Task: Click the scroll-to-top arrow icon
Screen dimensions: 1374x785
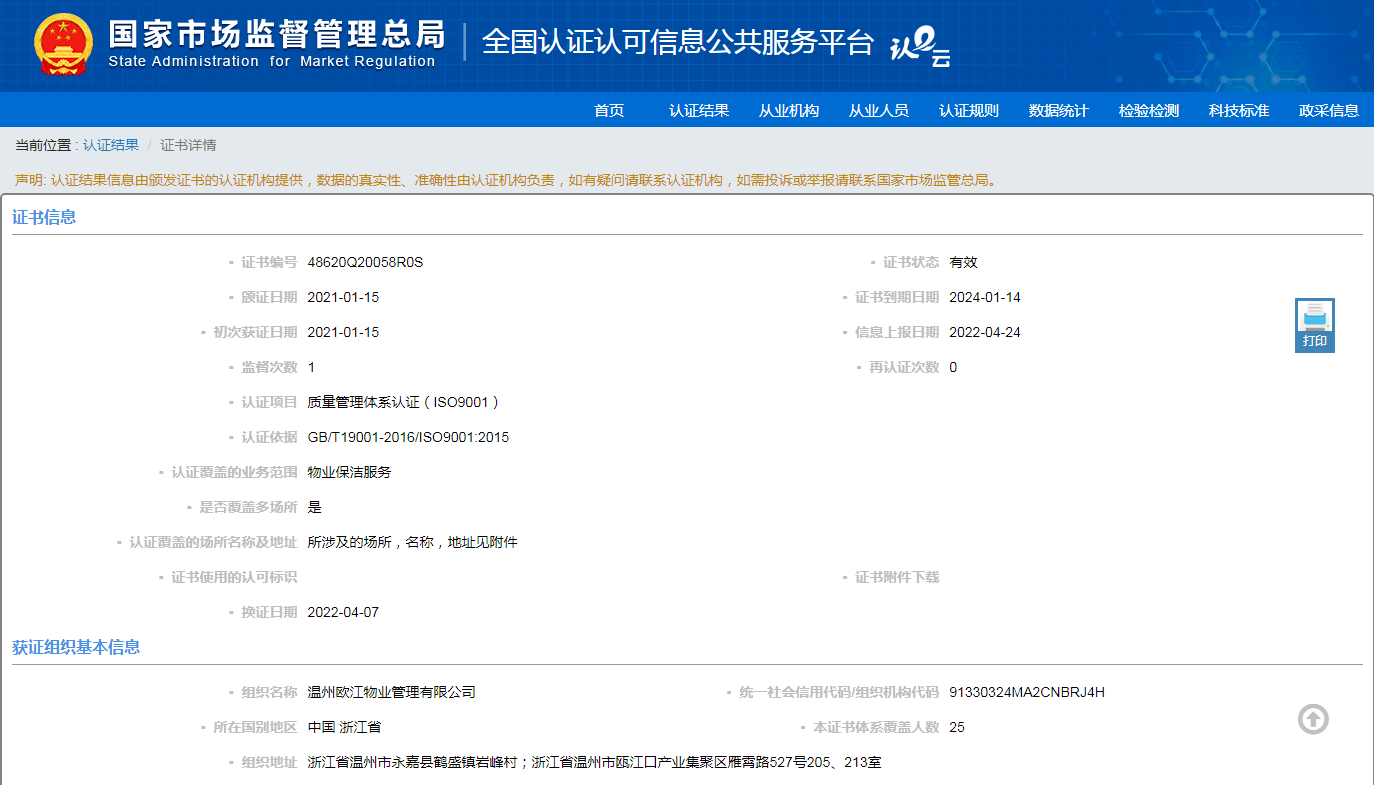Action: [x=1313, y=719]
